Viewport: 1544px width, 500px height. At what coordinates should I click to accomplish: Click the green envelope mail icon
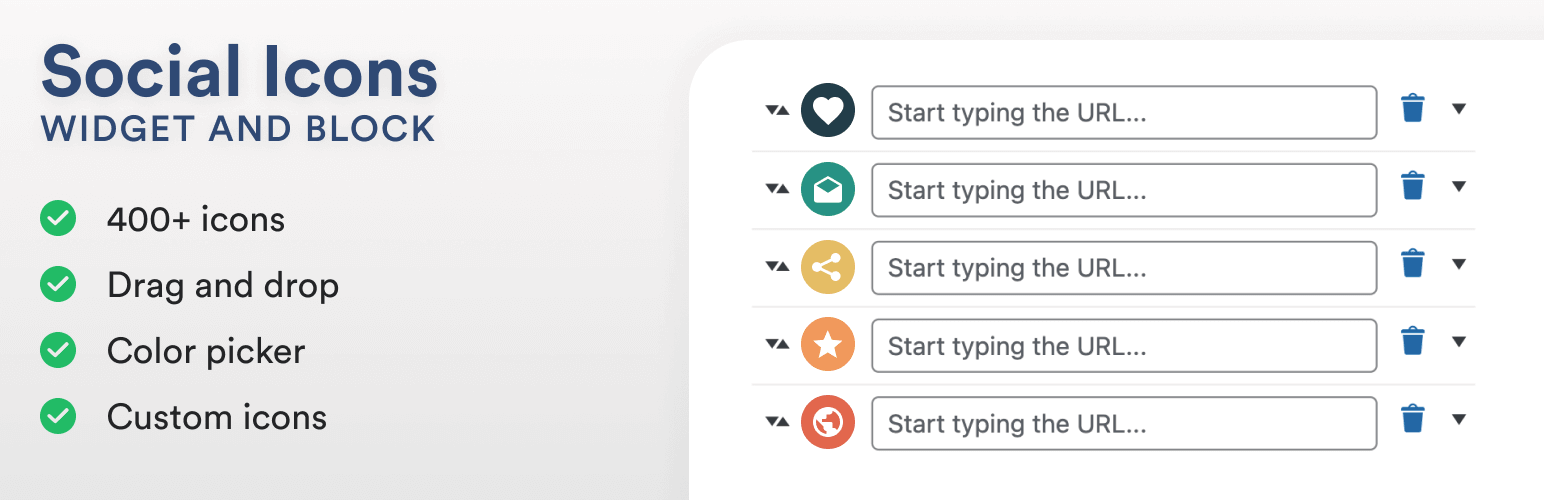[828, 188]
